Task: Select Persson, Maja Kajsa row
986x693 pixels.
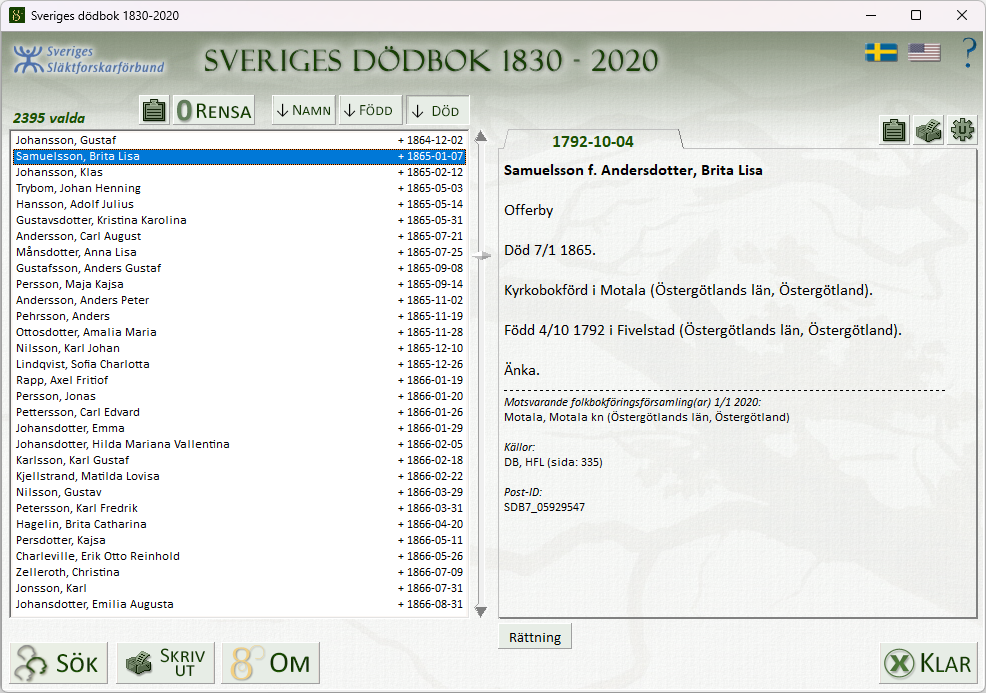Action: pyautogui.click(x=239, y=284)
